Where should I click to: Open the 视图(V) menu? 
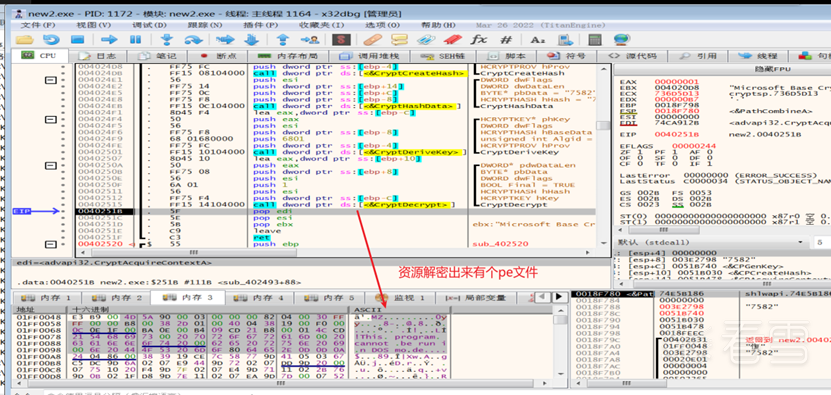pos(94,25)
